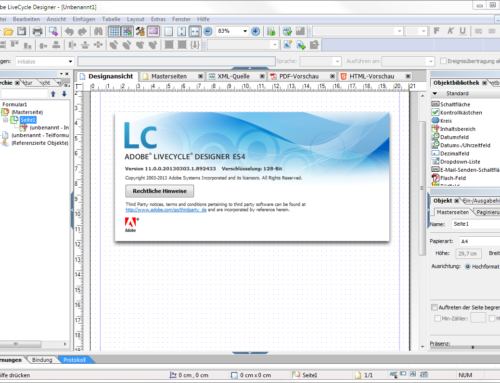Click the Fit Width zoom icon
This screenshot has width=500, height=383.
195,32
